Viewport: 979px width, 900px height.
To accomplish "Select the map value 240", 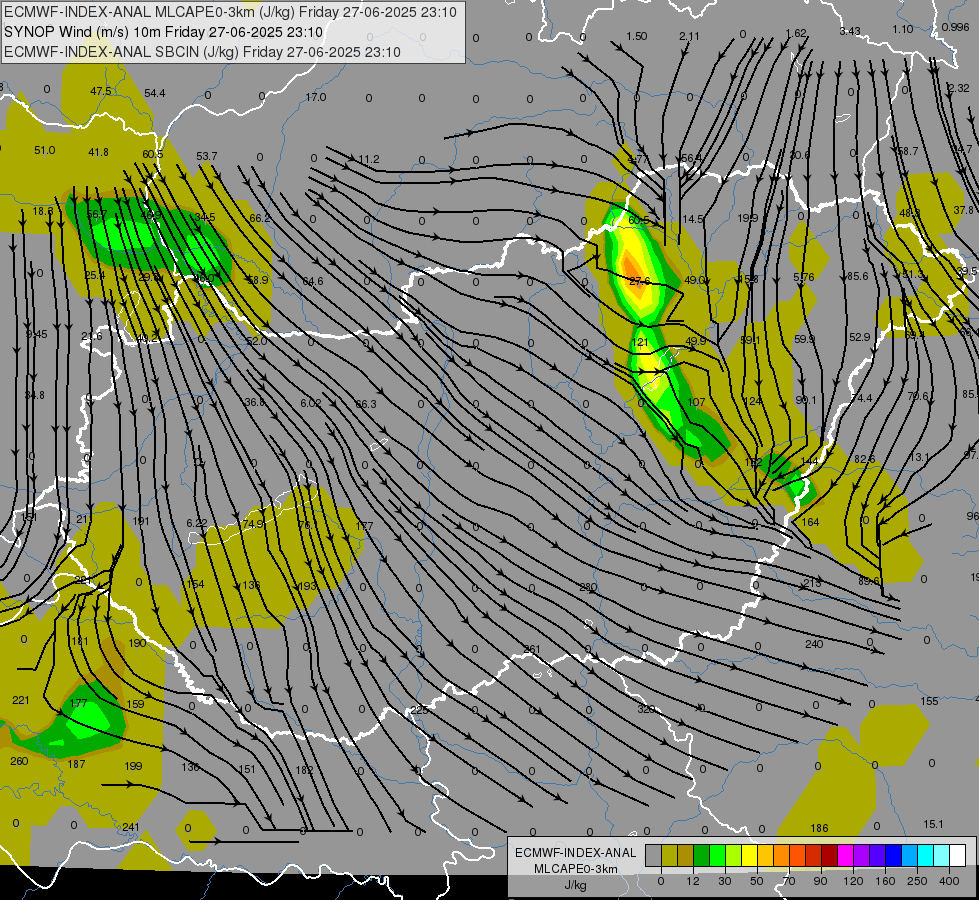I will click(814, 644).
